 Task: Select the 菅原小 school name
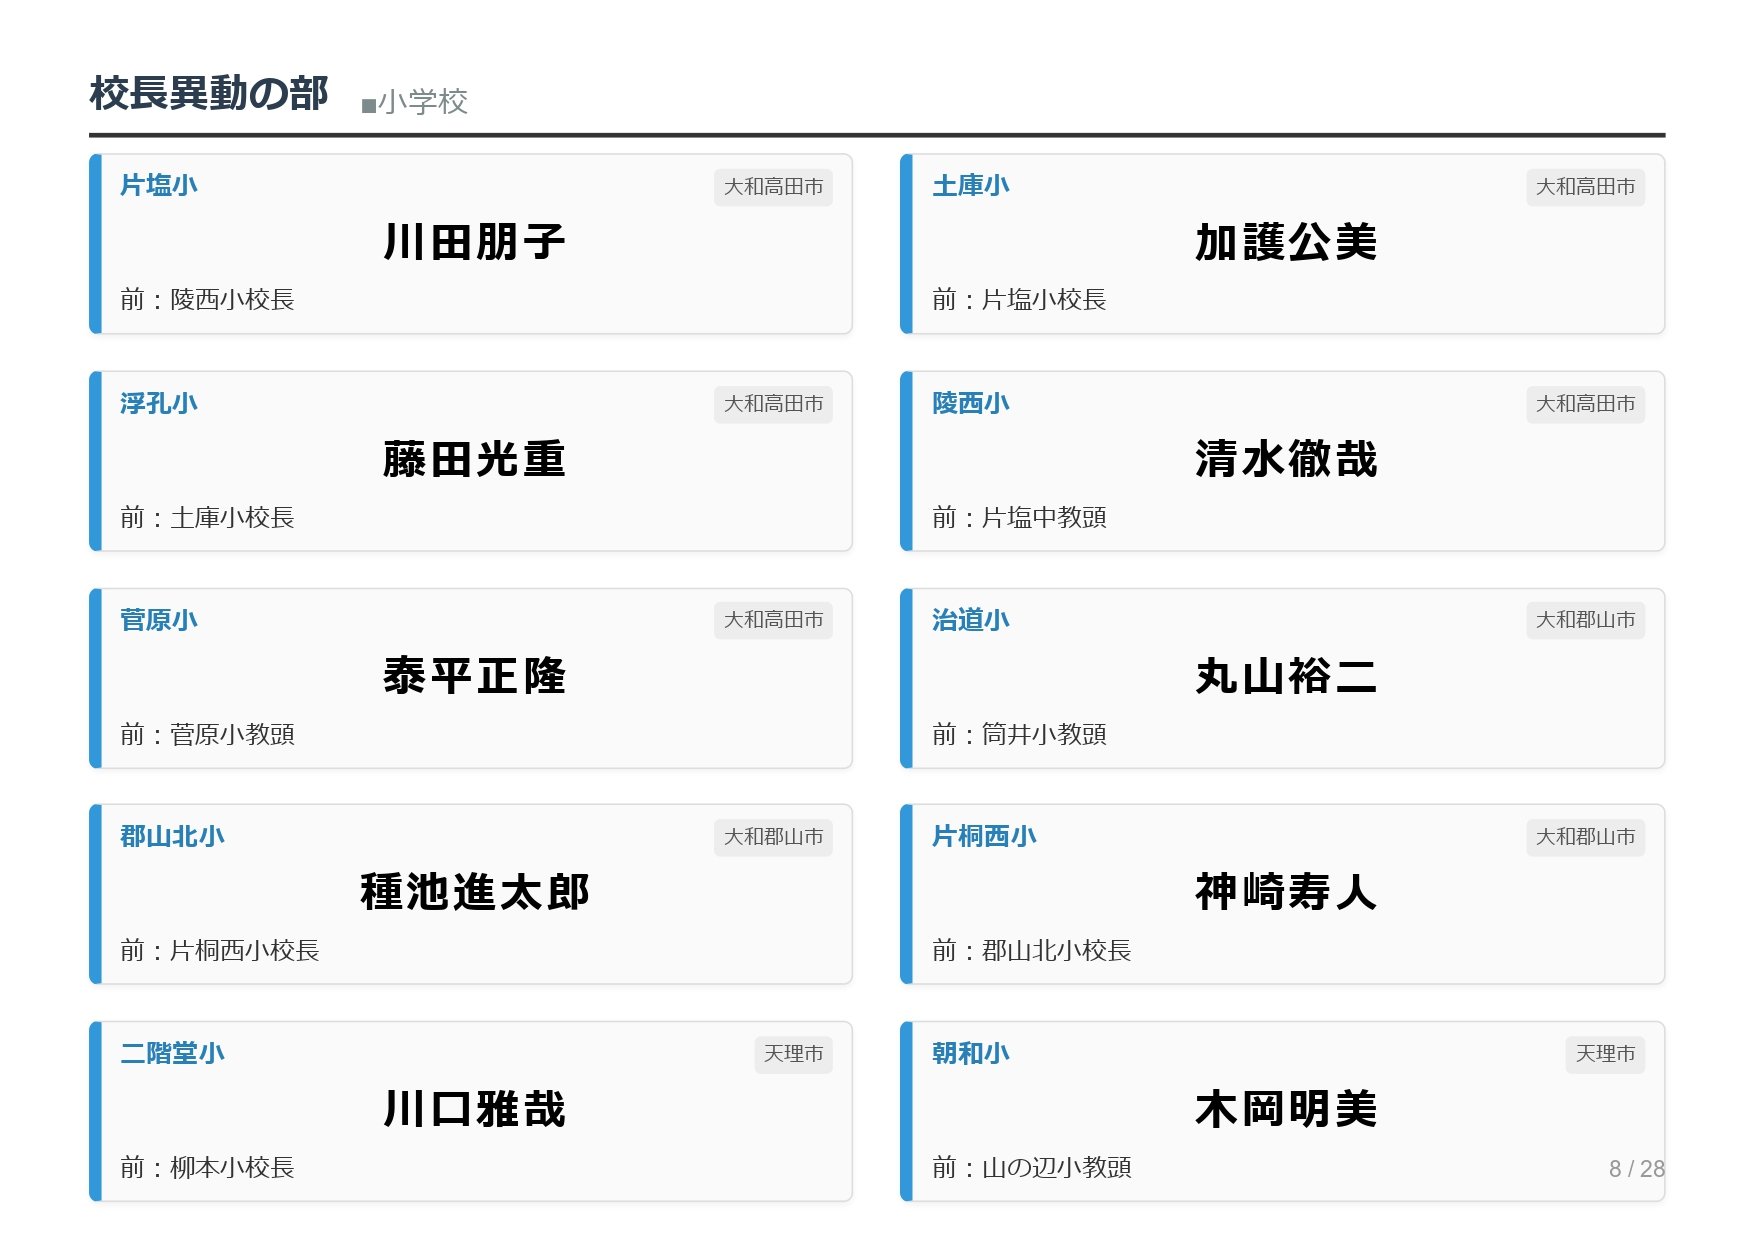[158, 620]
